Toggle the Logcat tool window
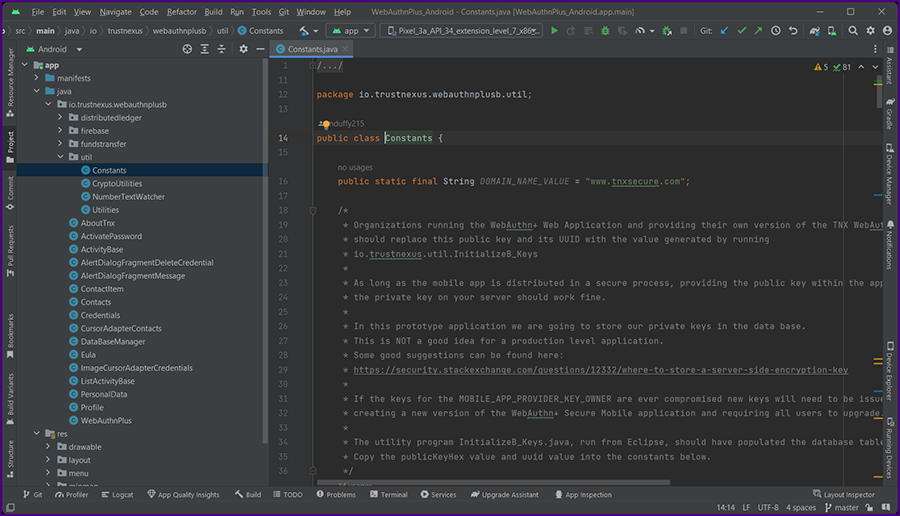 coord(116,494)
